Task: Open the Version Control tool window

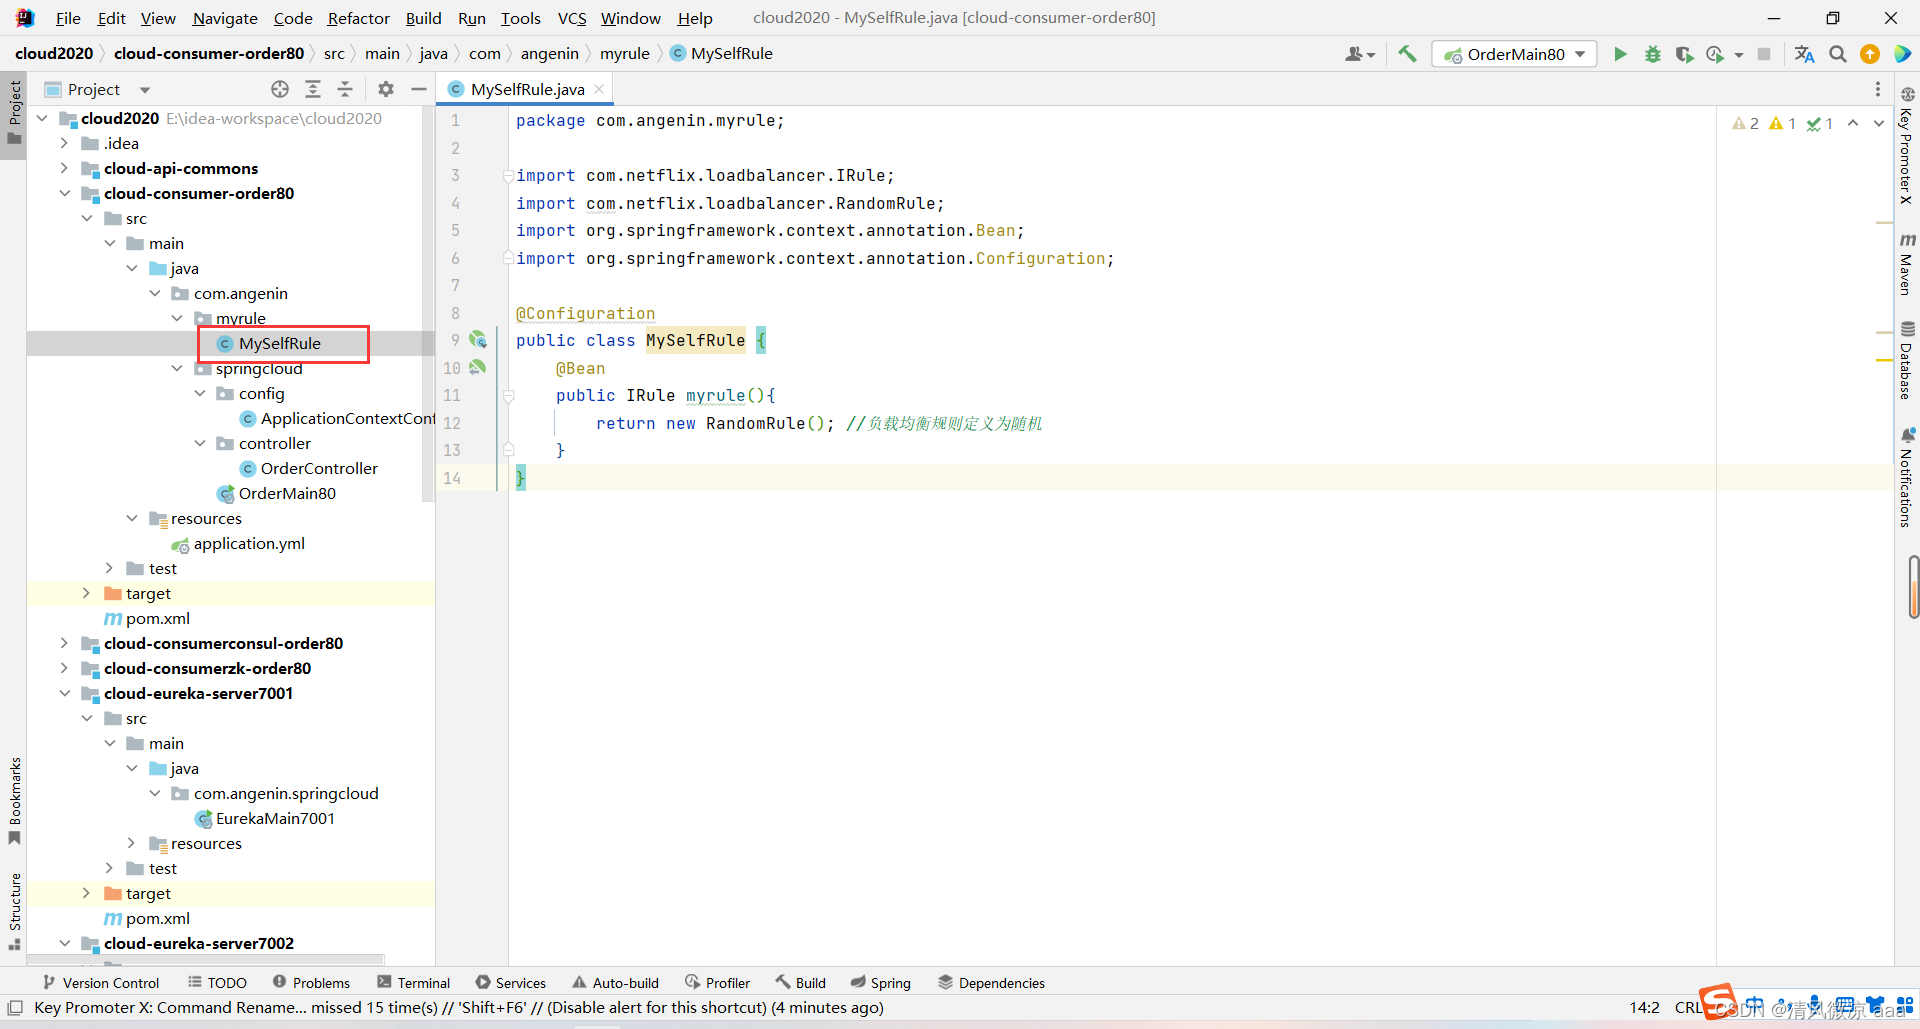Action: 100,983
